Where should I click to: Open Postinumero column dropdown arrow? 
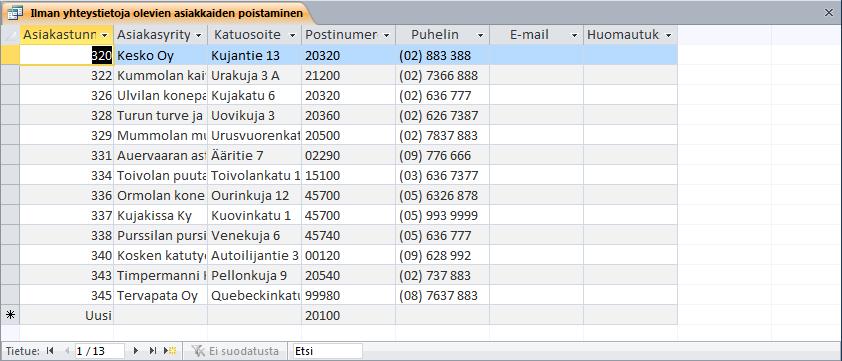pos(387,35)
